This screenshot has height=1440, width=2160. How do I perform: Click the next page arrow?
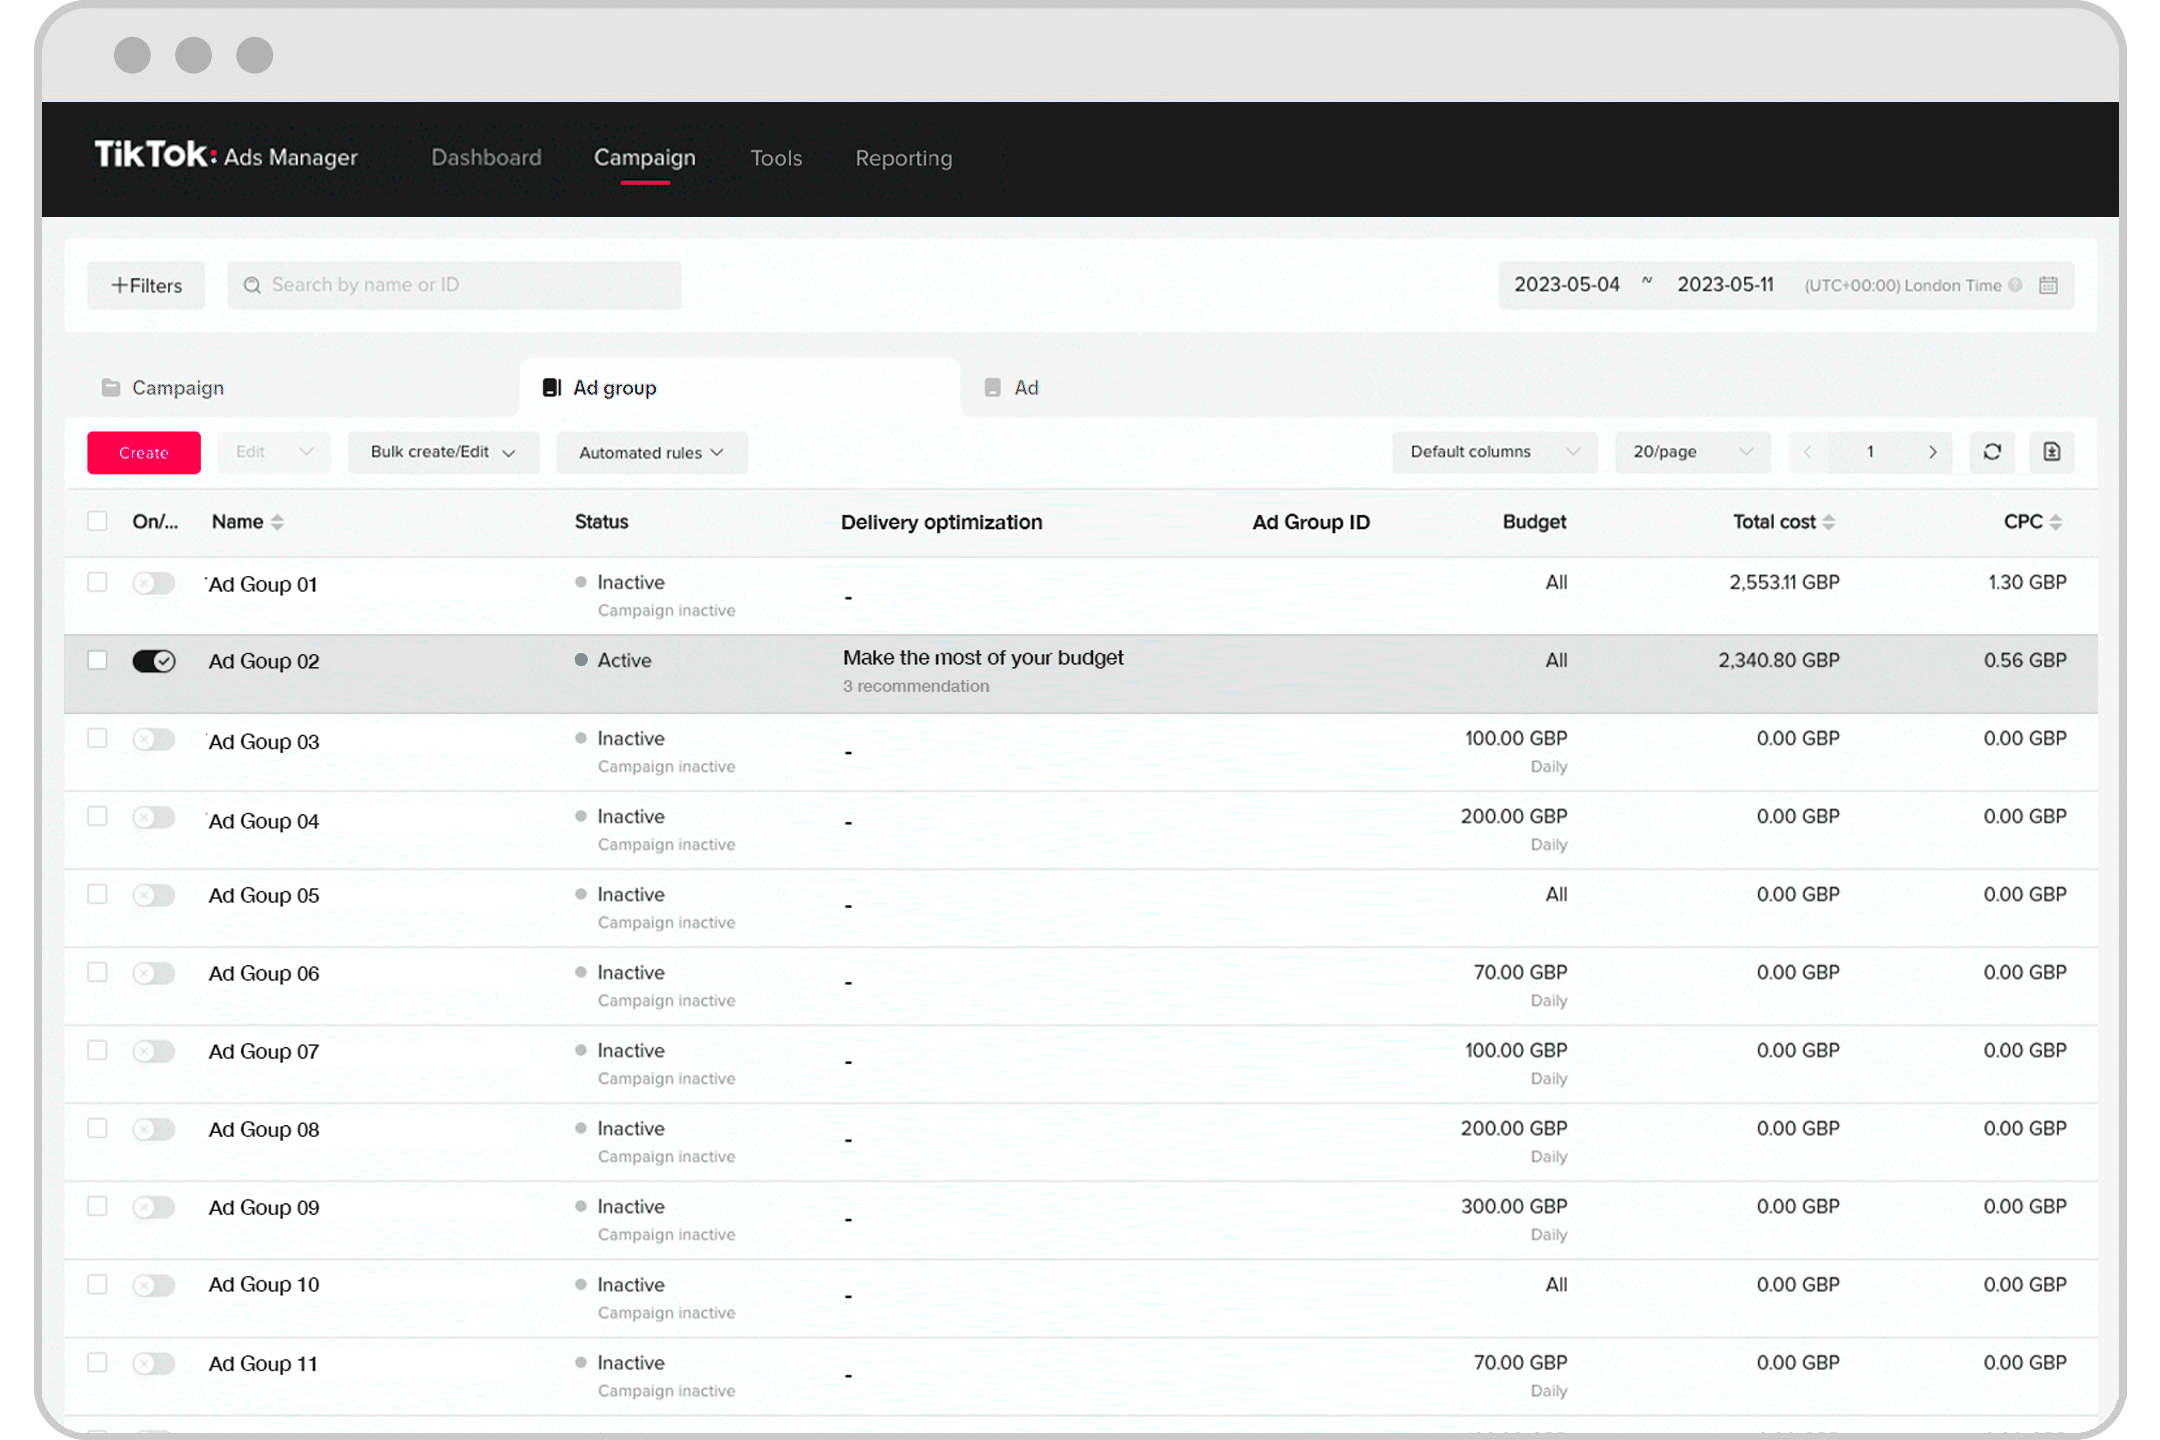1930,452
